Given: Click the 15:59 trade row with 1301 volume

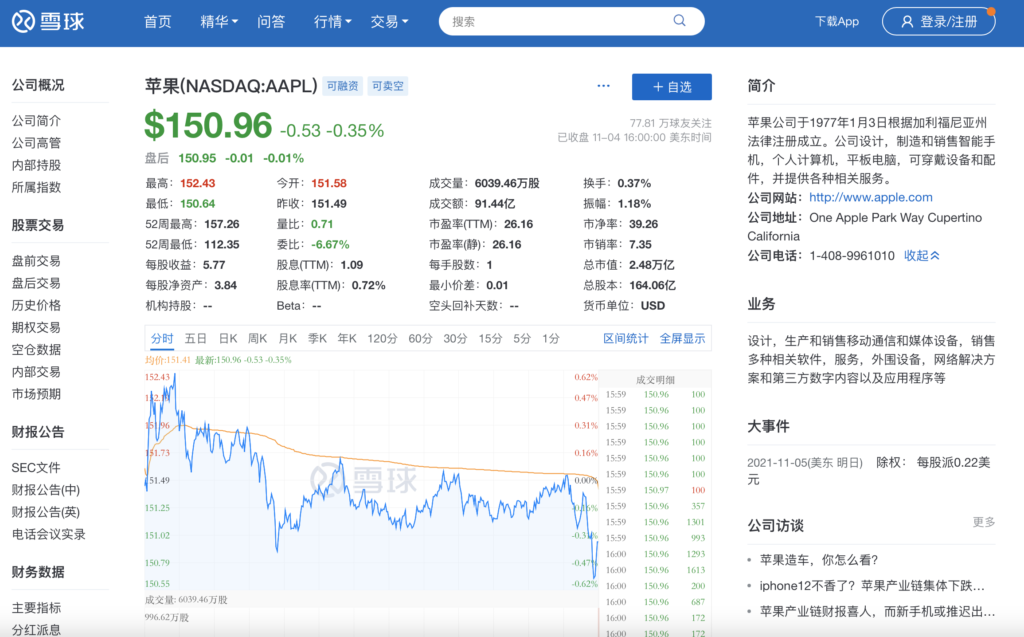Looking at the screenshot, I should click(655, 522).
